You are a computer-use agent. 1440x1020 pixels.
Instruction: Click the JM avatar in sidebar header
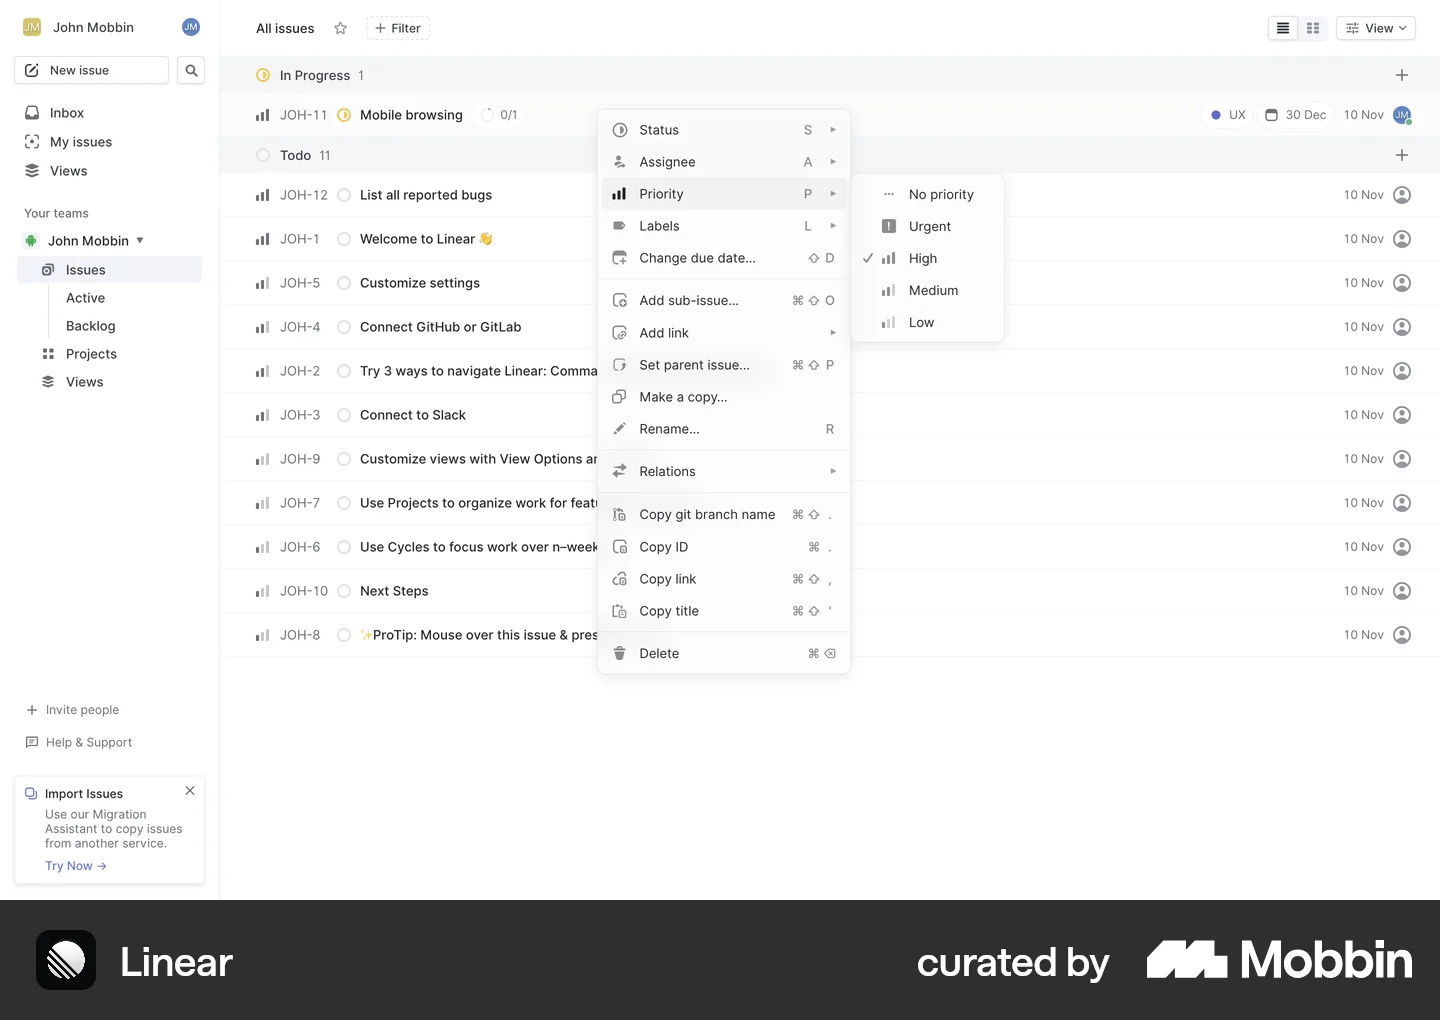(x=191, y=27)
